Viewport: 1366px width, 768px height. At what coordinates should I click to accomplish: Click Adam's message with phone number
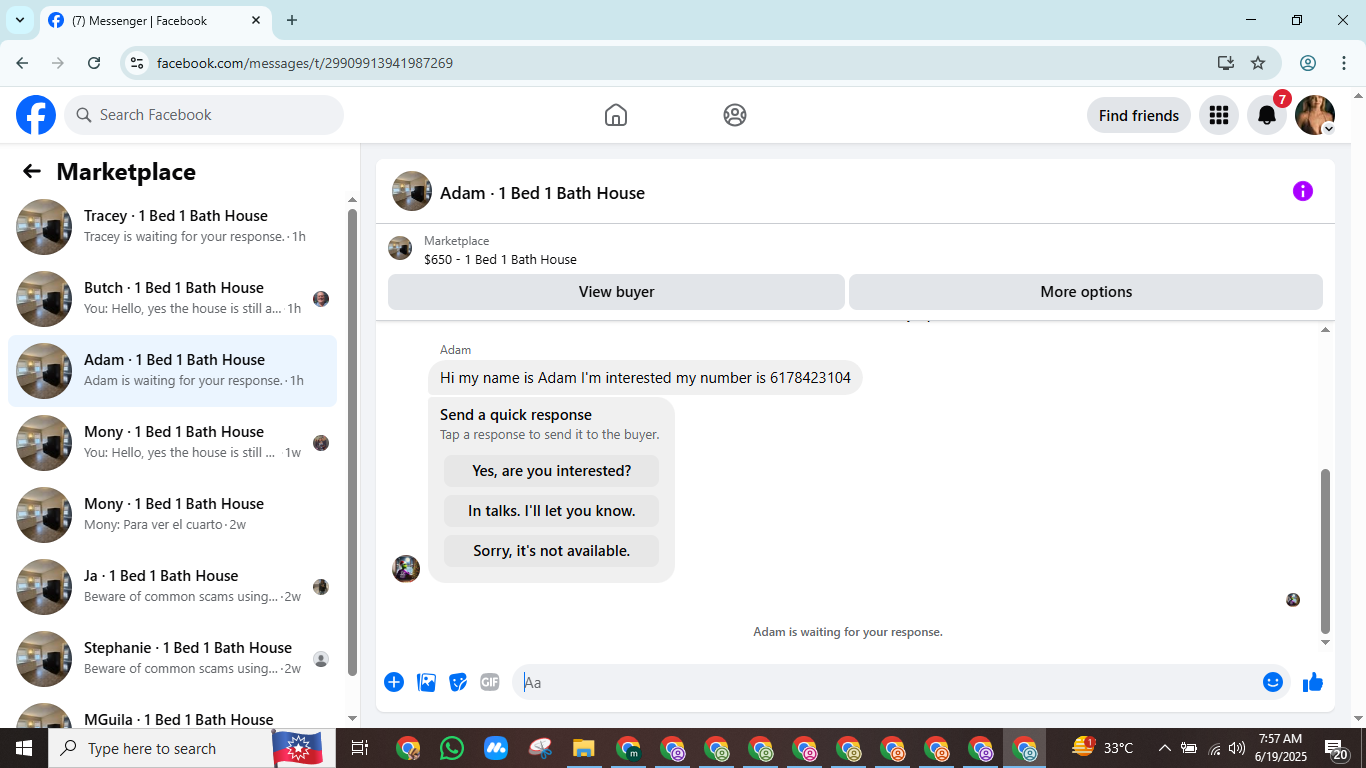(x=645, y=378)
